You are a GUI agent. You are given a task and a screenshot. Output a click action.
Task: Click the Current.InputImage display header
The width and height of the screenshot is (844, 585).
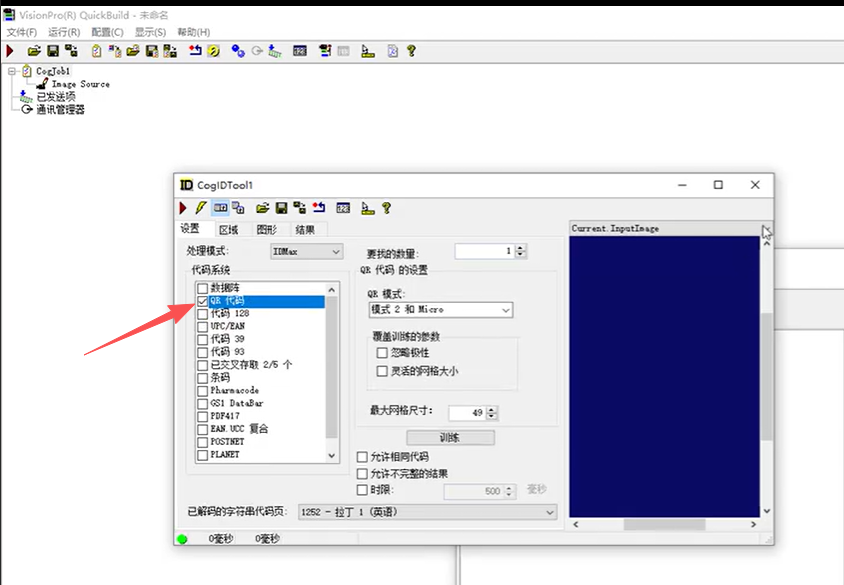pos(665,228)
